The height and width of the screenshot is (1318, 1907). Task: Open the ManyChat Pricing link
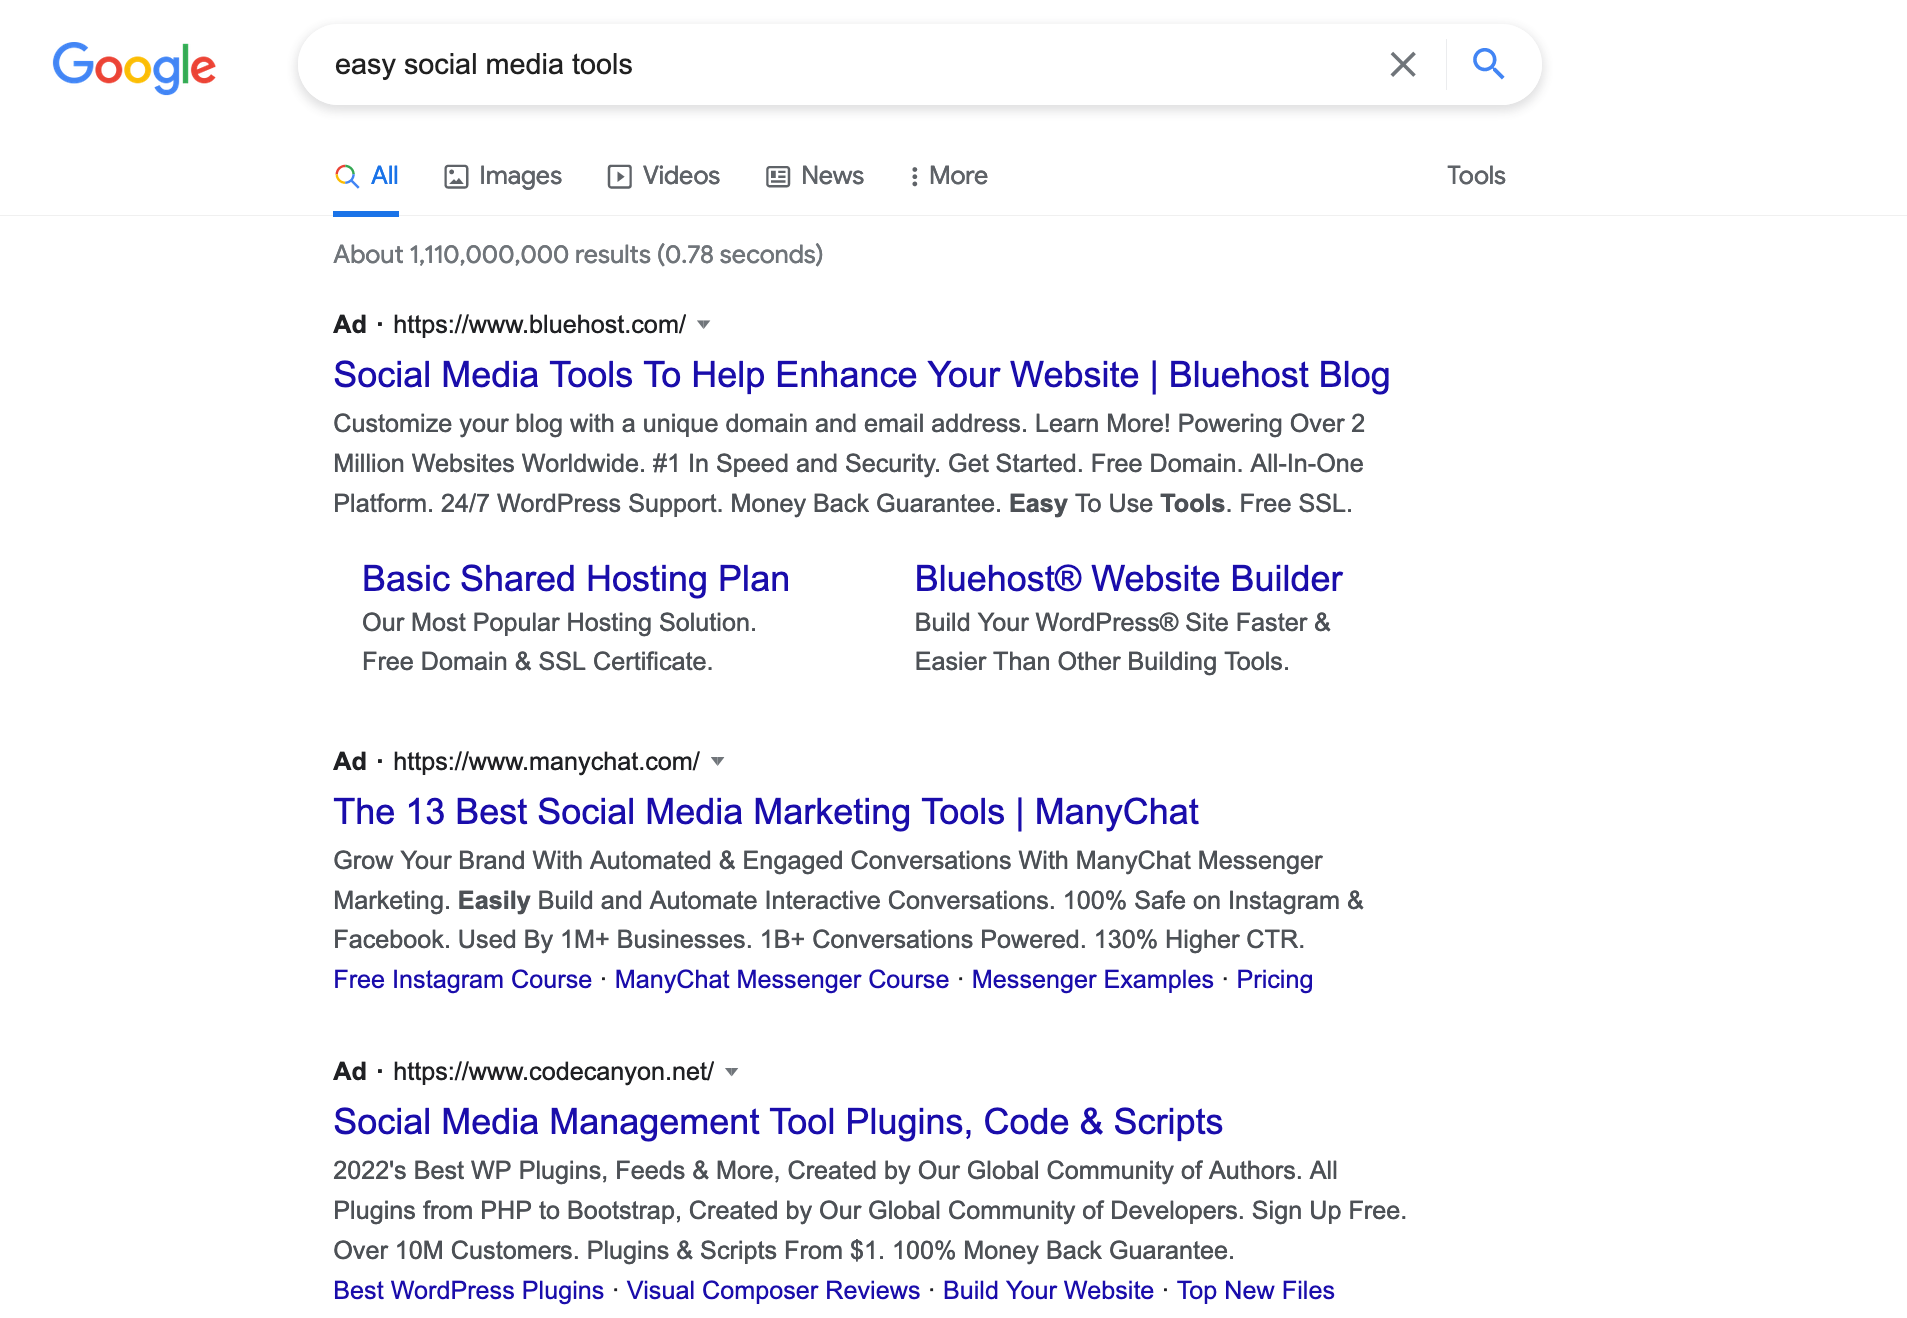(x=1275, y=980)
